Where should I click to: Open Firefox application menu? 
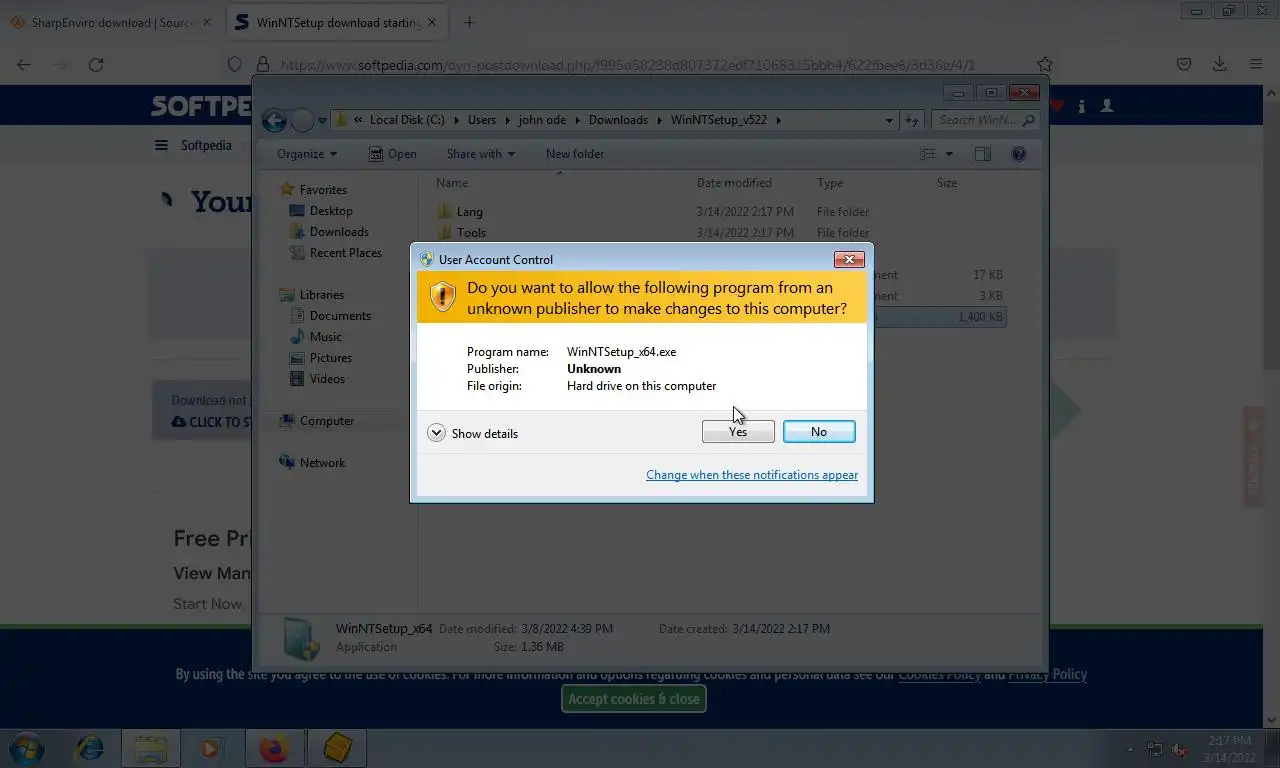click(x=1256, y=64)
